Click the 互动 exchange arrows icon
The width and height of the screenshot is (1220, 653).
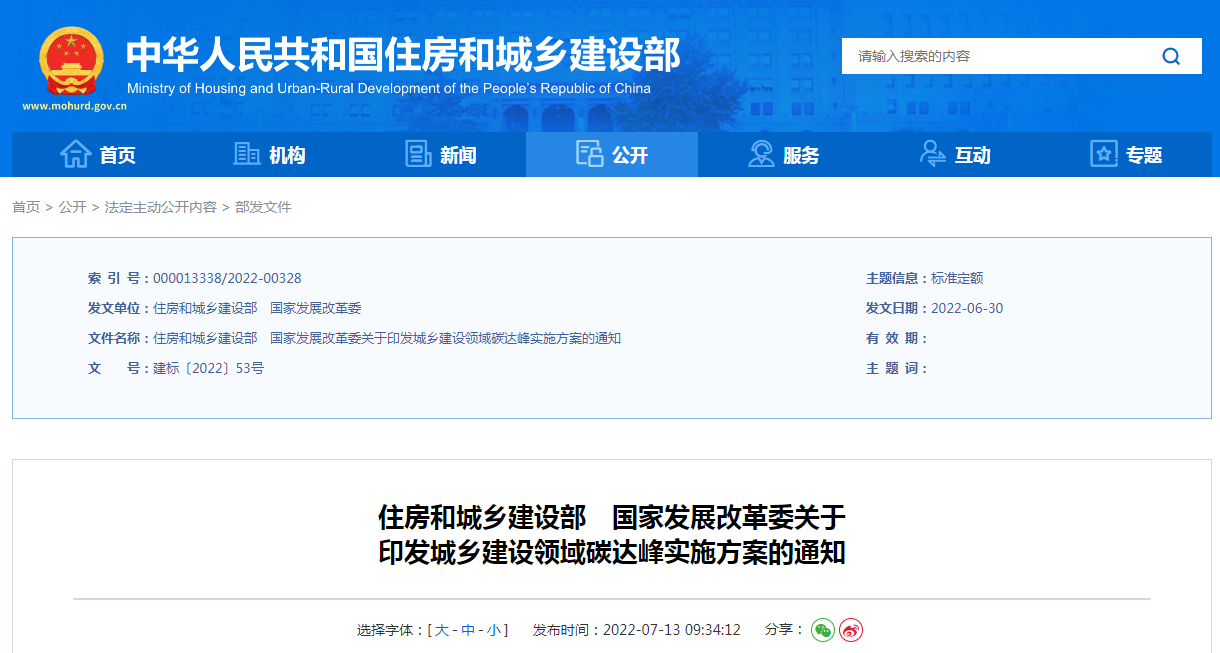[932, 154]
